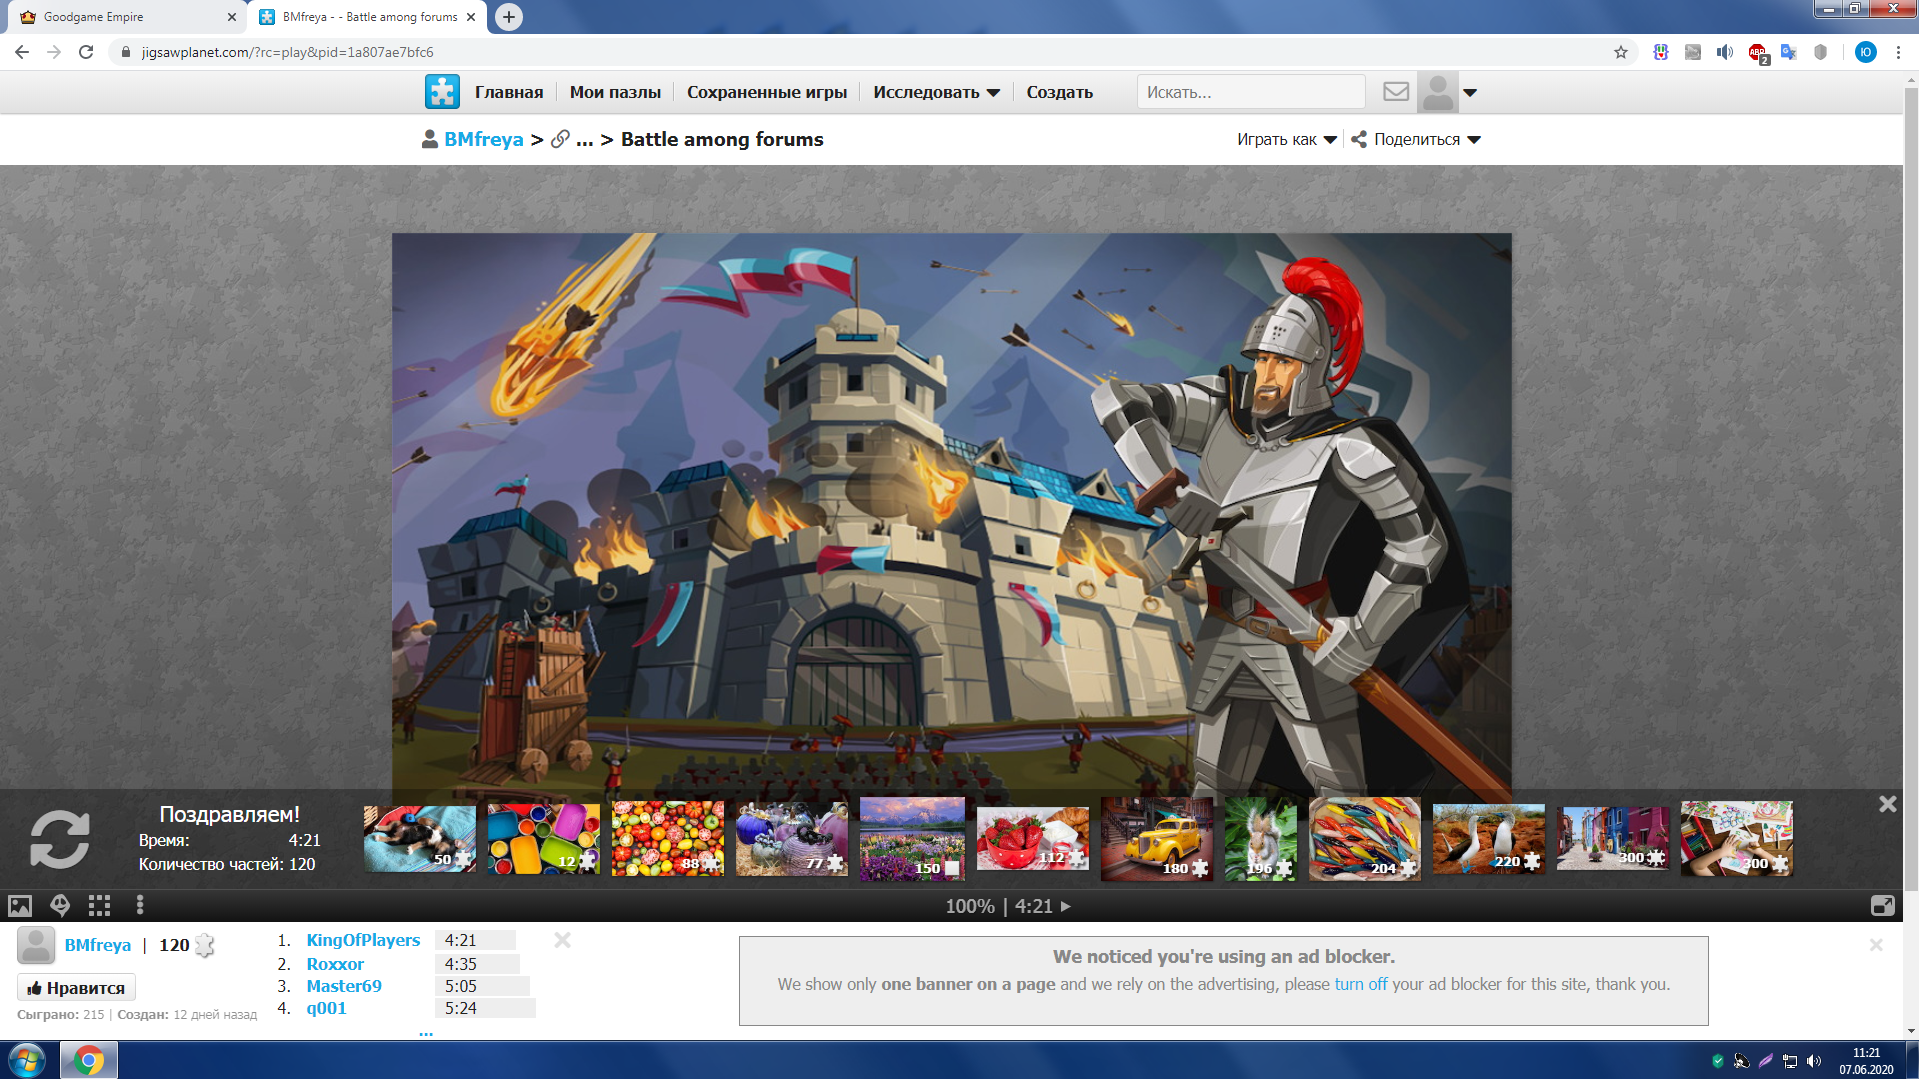Bookmark this page with the star icon

pyautogui.click(x=1621, y=52)
